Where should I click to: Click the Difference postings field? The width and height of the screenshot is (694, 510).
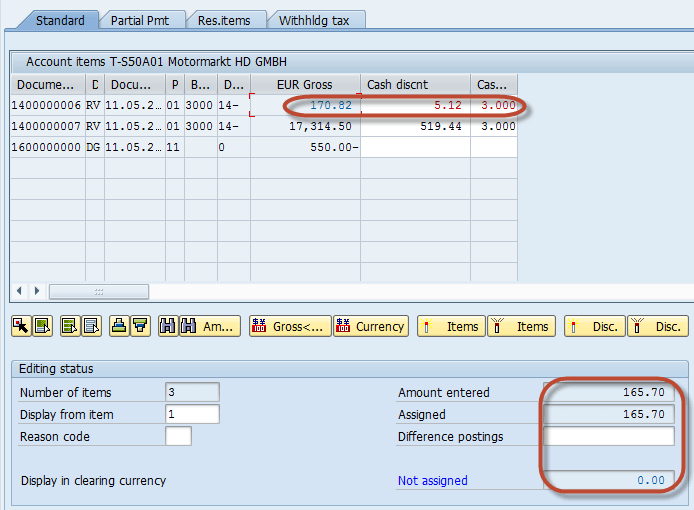608,436
